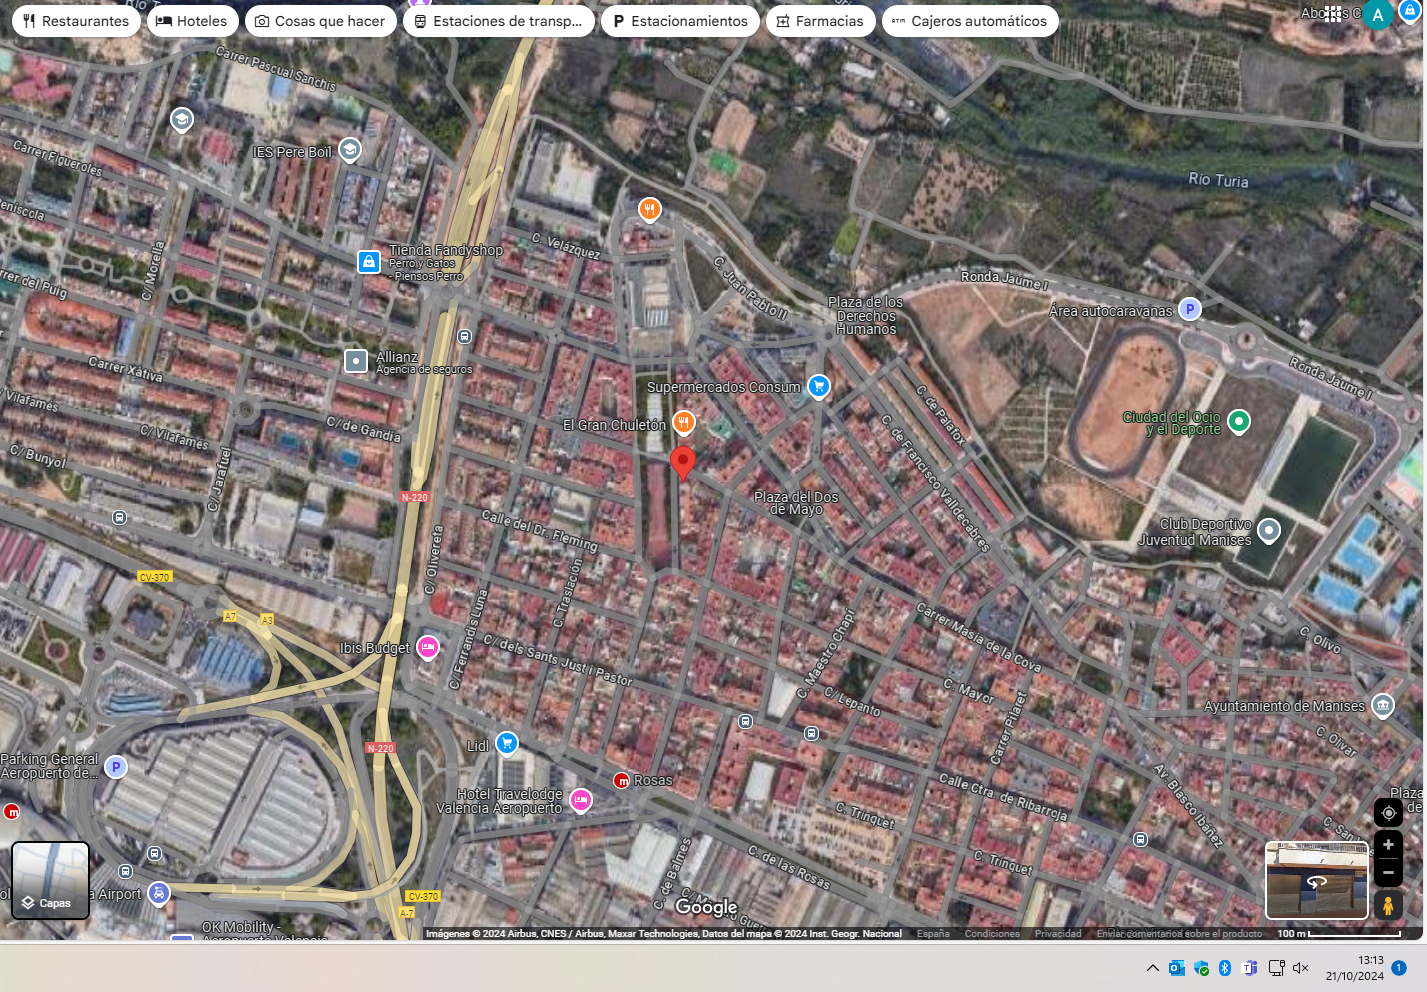Click the Restaurantes category chip
Viewport: 1427px width, 992px height.
76,21
